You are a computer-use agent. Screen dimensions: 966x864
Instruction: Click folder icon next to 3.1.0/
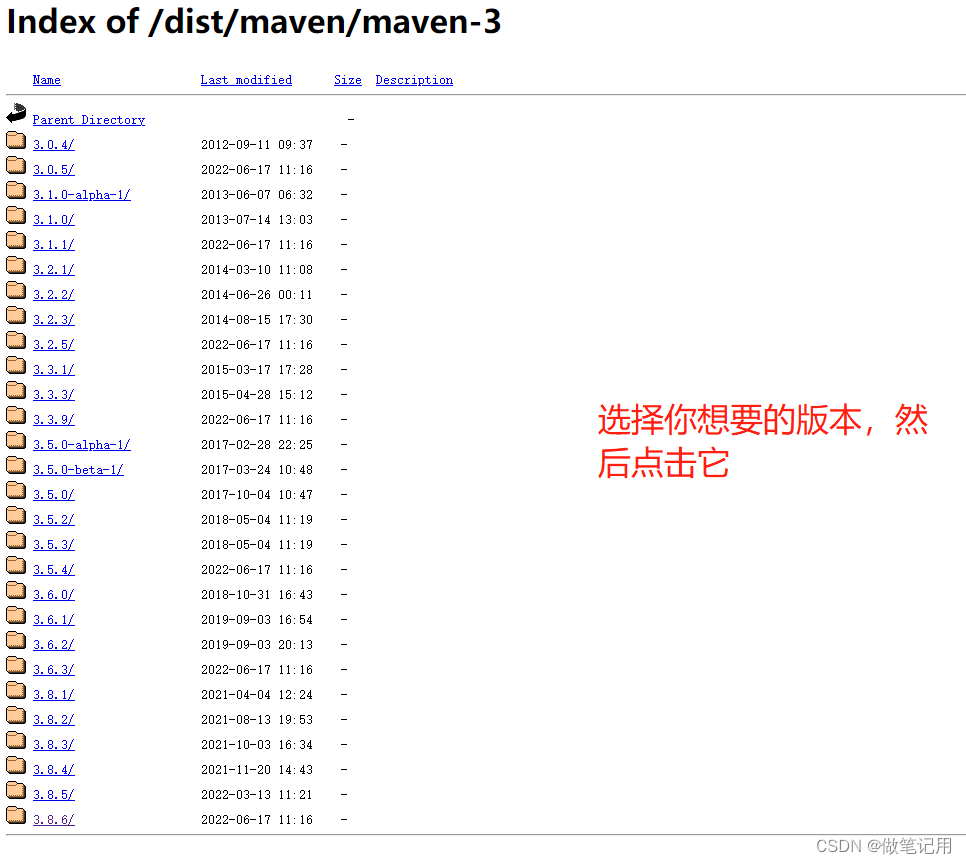16,215
